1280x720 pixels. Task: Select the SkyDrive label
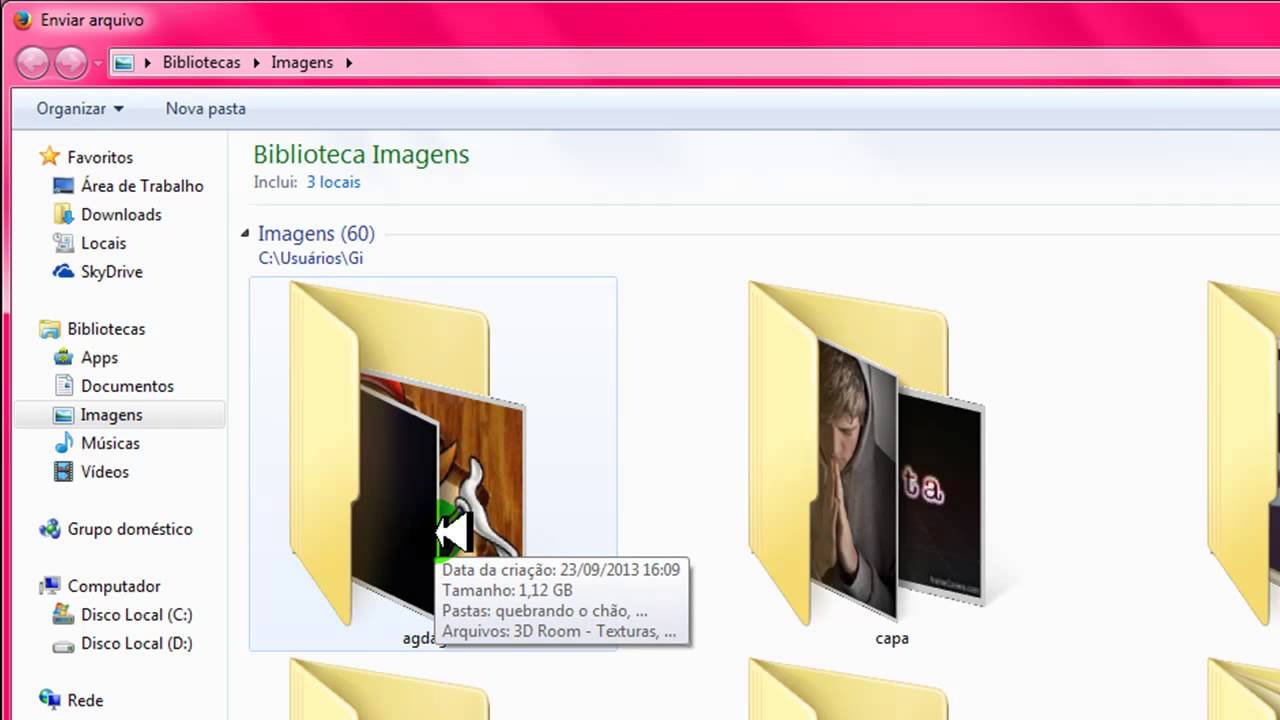tap(112, 271)
